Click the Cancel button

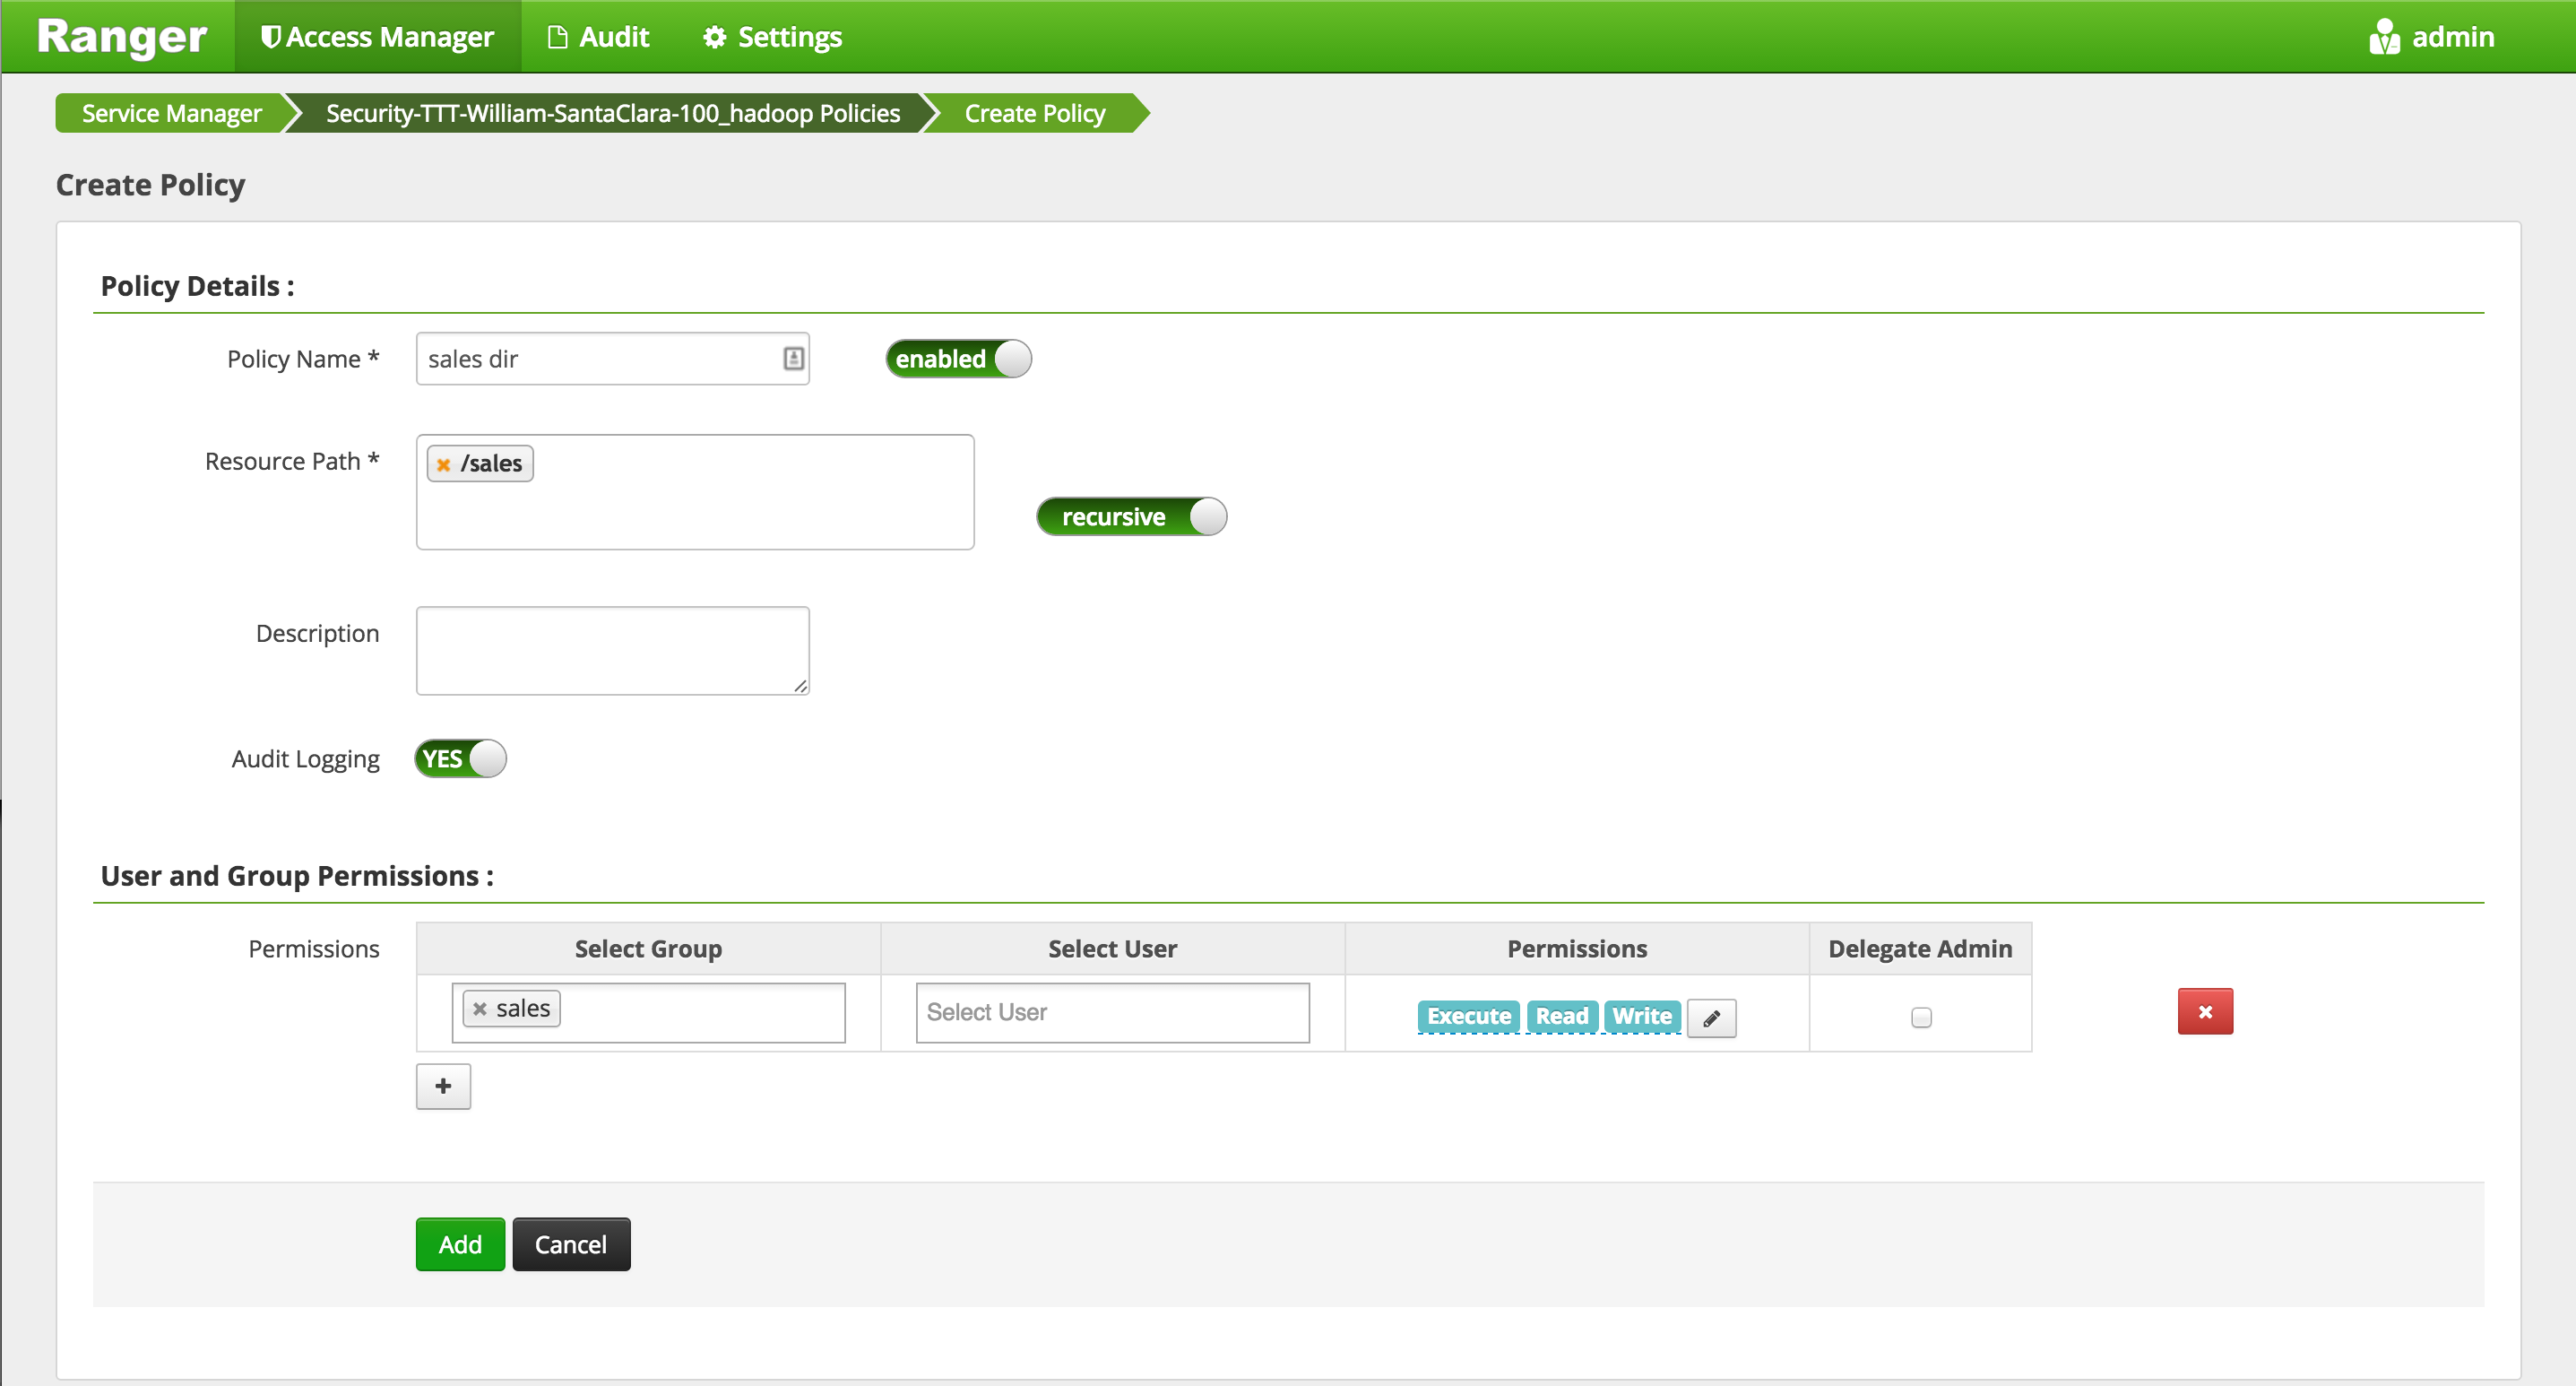[571, 1245]
